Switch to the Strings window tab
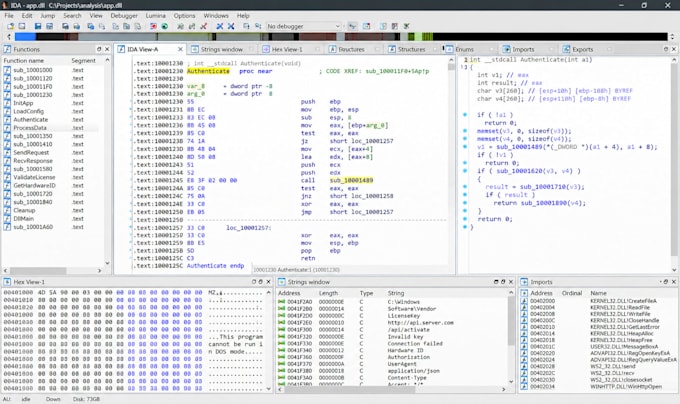The height and width of the screenshot is (404, 680). tap(222, 49)
